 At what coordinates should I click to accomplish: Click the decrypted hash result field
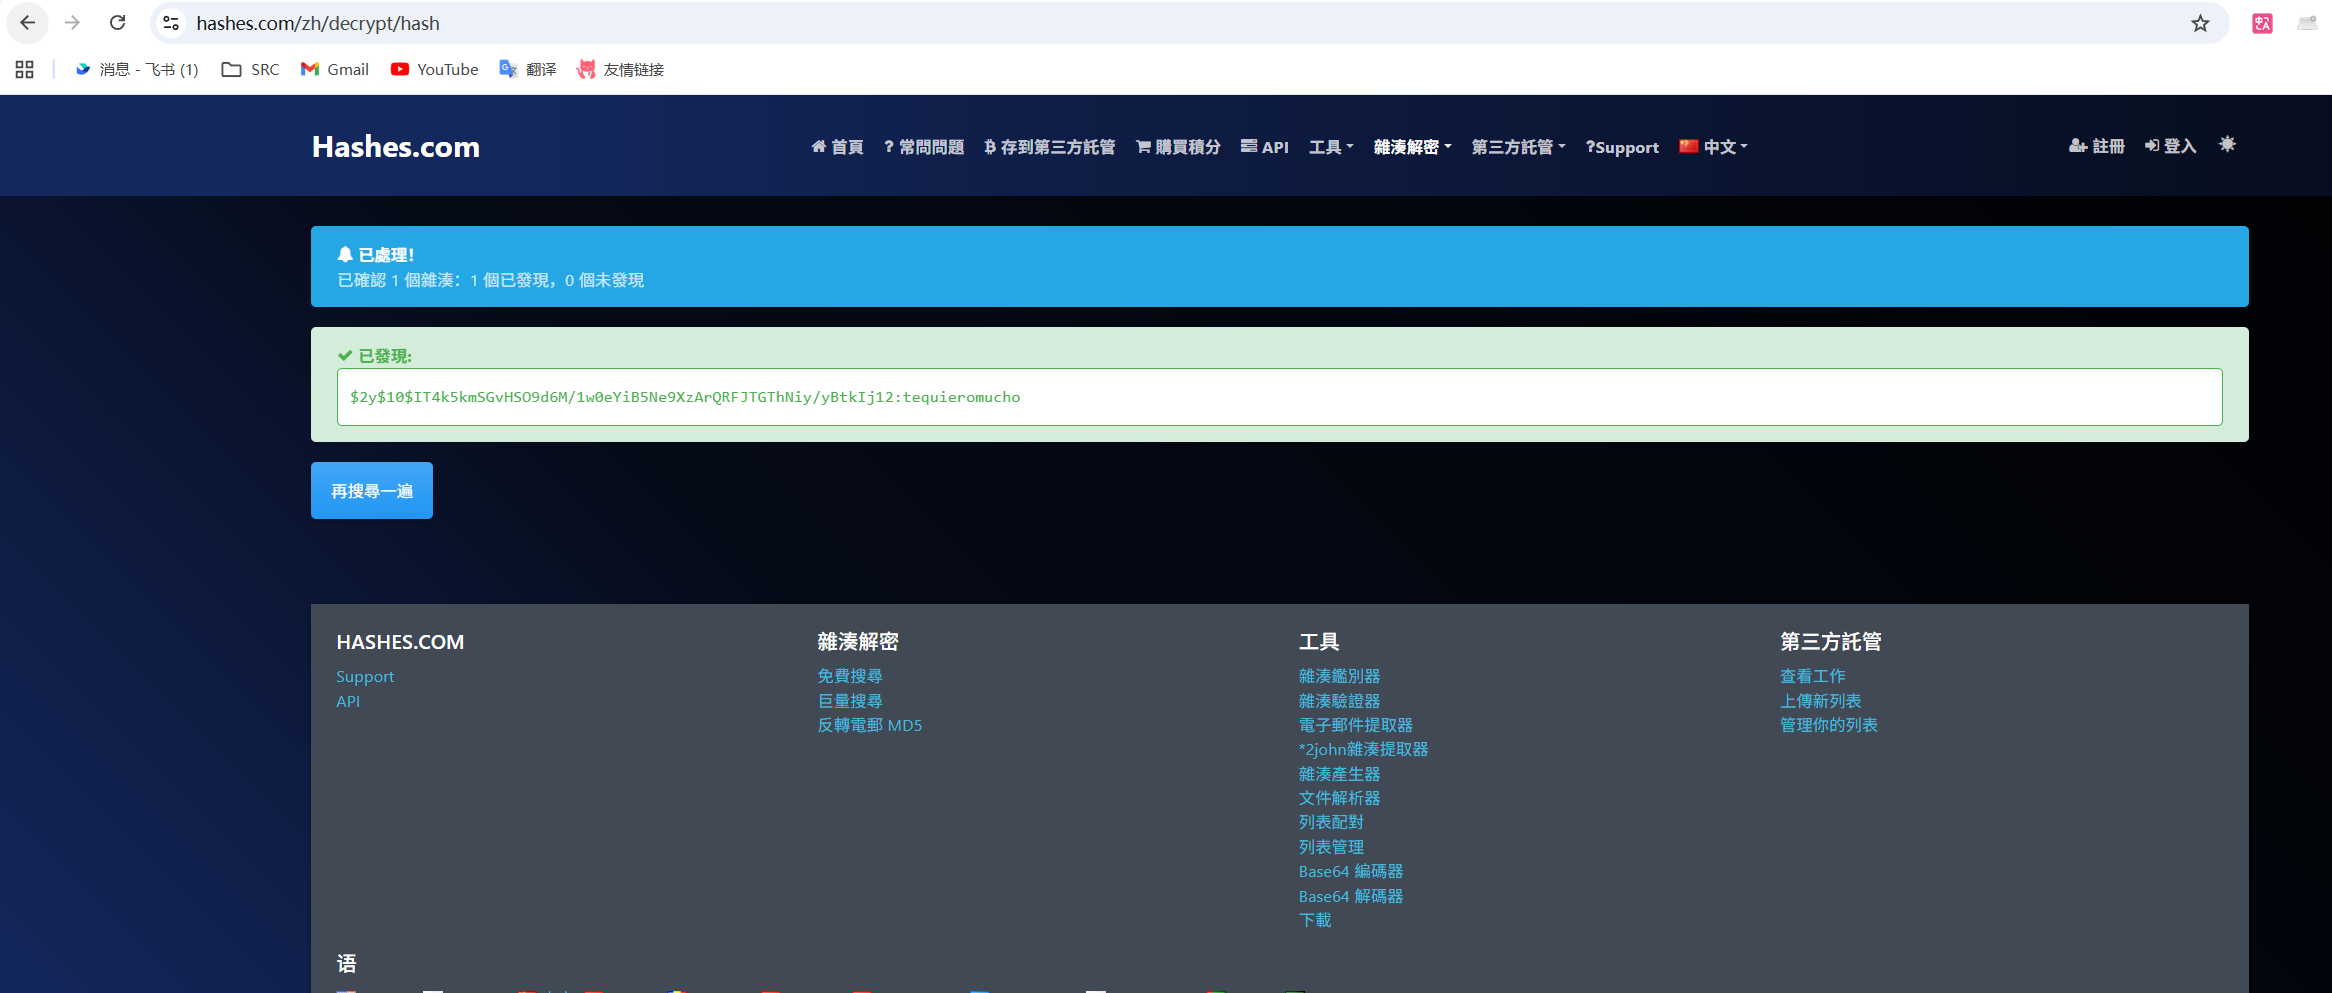click(x=1279, y=397)
